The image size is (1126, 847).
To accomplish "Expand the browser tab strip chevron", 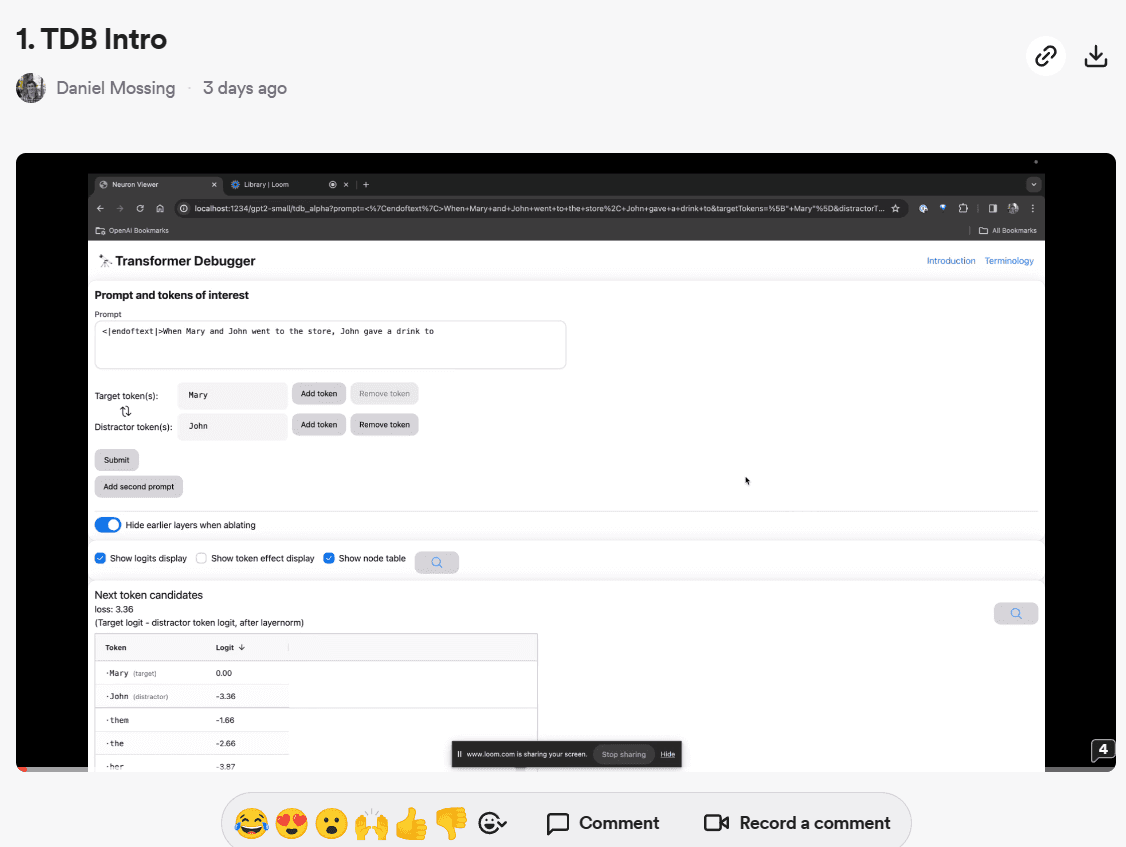I will pos(1033,184).
